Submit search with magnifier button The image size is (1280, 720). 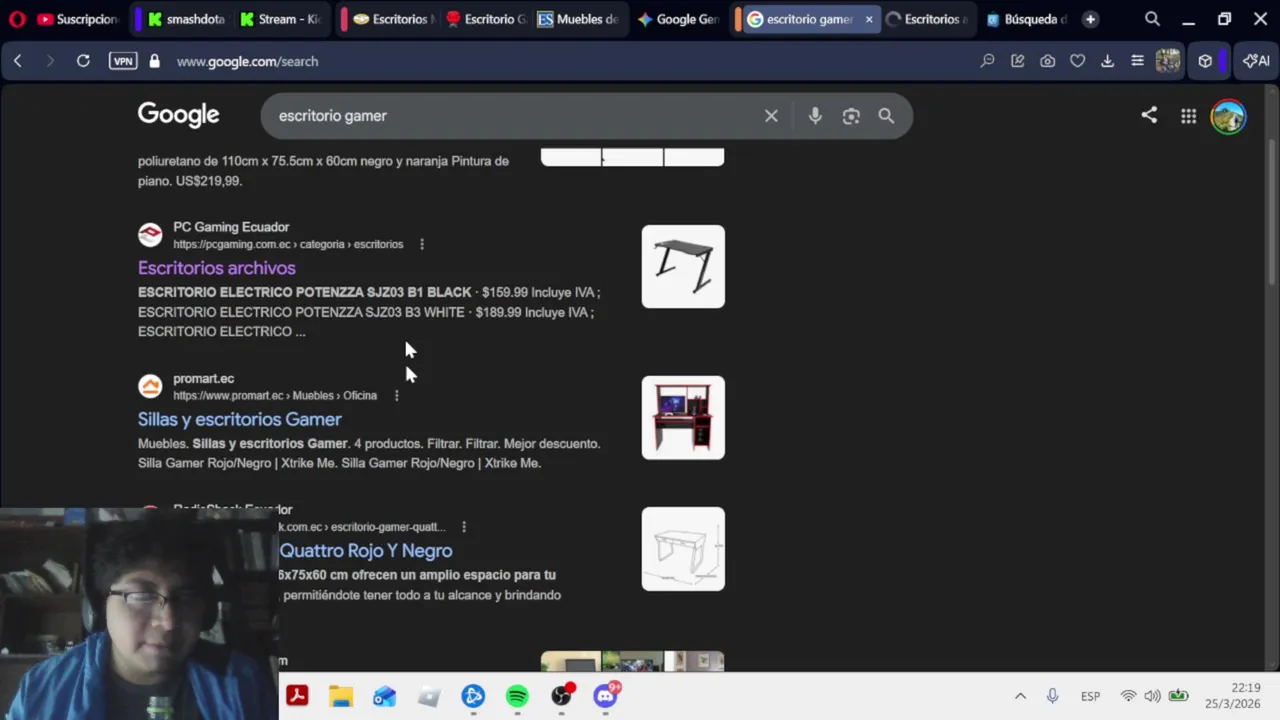[886, 116]
